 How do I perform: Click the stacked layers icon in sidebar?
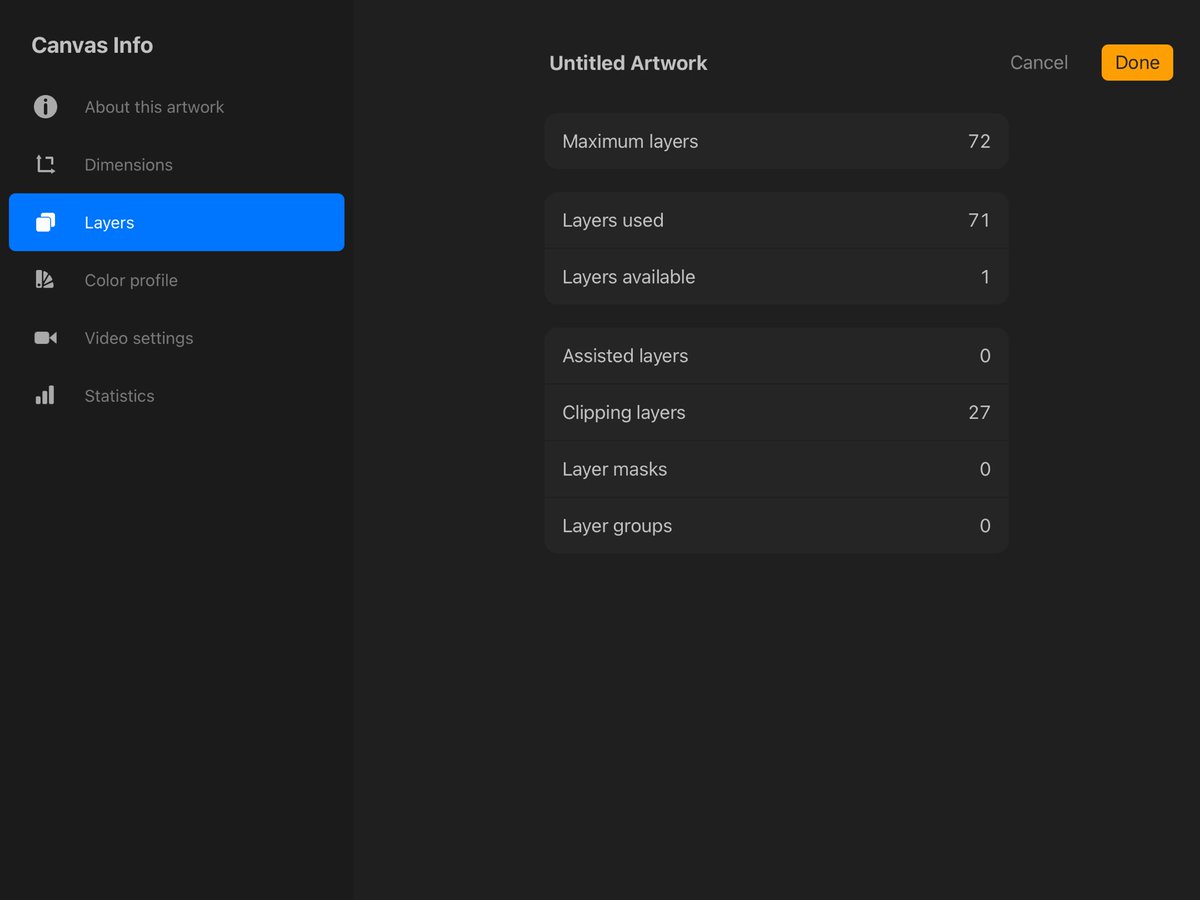tap(45, 222)
